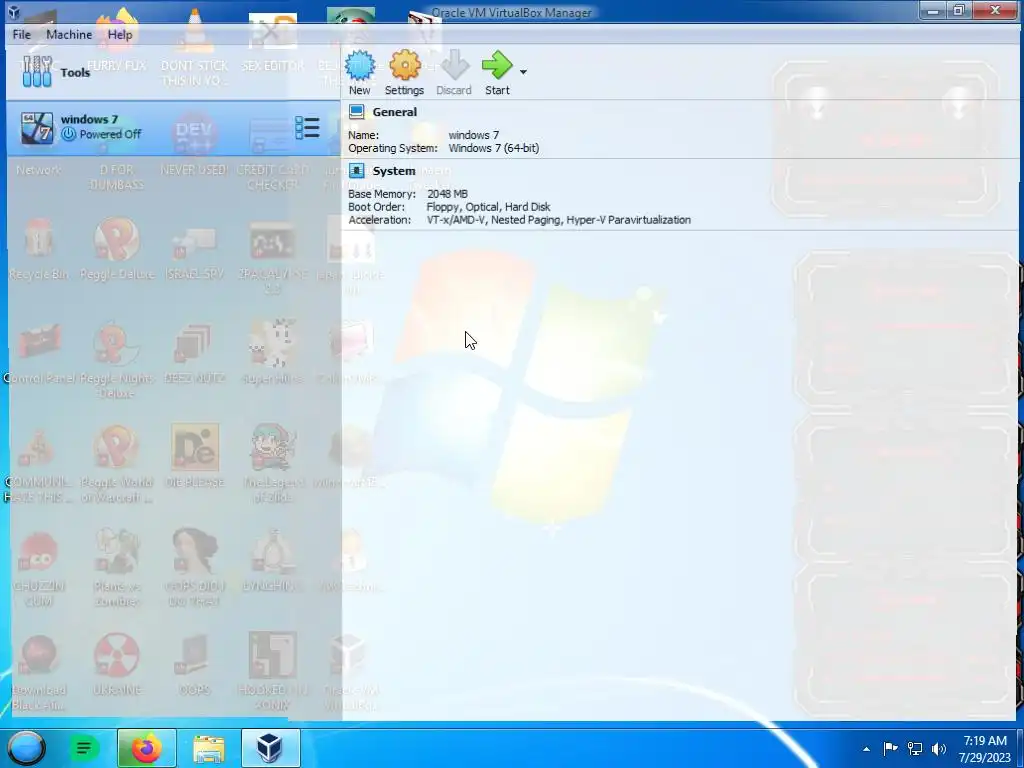1024x768 pixels.
Task: Click the '2048 MB' base memory value
Action: click(x=447, y=194)
